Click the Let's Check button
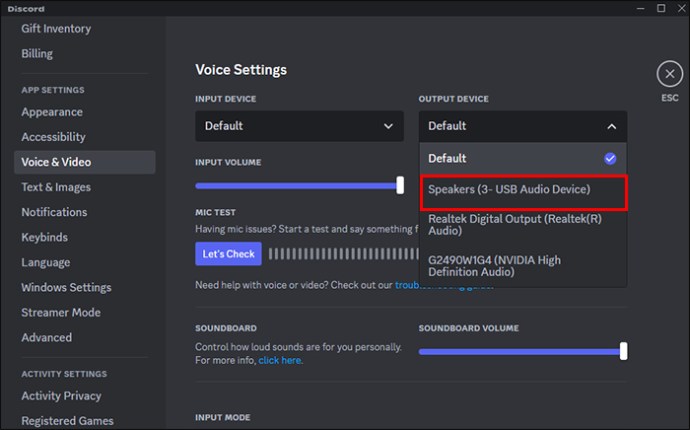 point(228,254)
